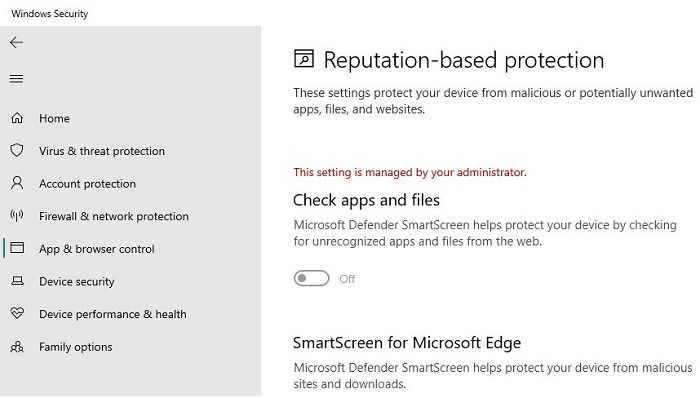Select Home in the sidebar
Viewport: 700px width, 398px height.
pos(54,118)
